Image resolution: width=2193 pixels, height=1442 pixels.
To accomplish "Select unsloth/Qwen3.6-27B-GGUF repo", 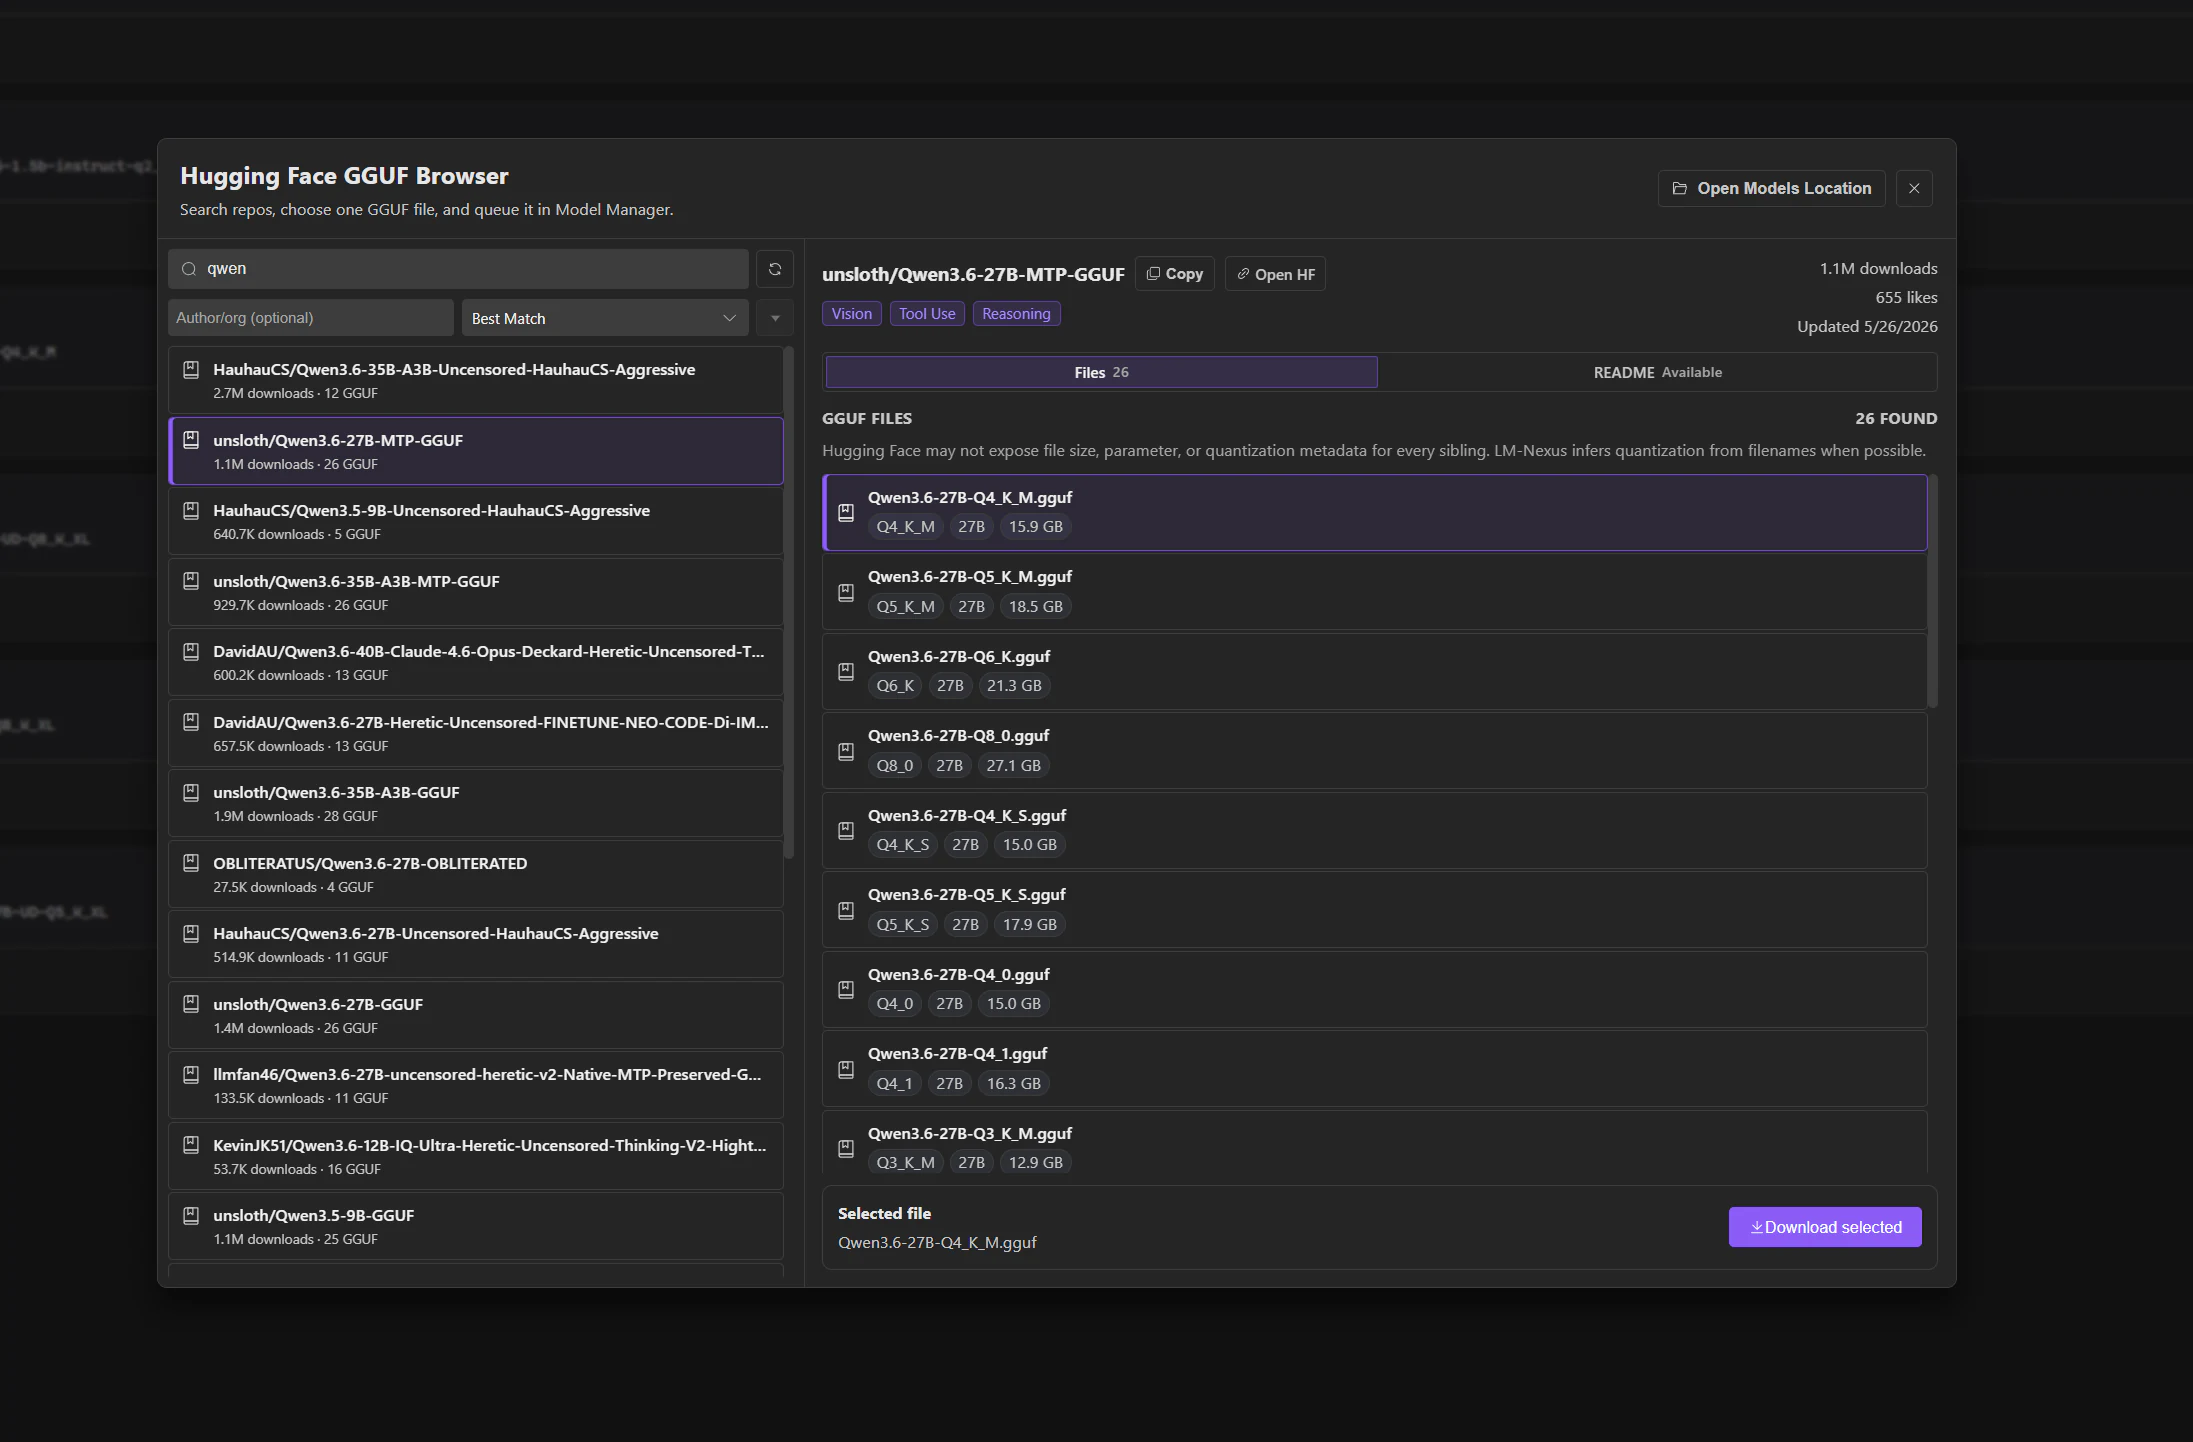I will click(x=476, y=1015).
